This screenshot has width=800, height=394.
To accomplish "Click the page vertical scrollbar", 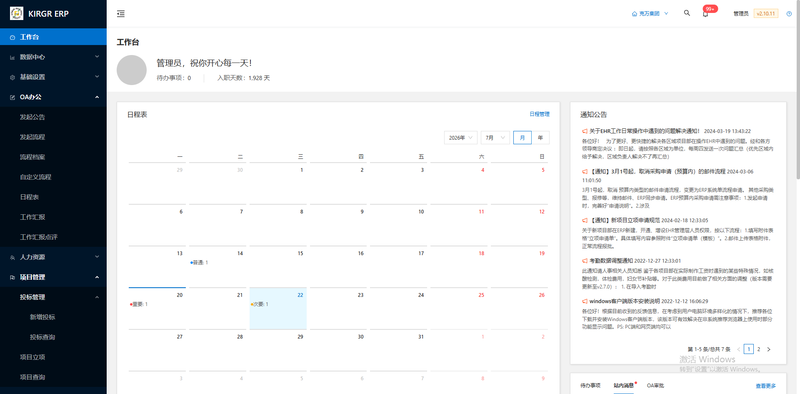I will [x=797, y=89].
